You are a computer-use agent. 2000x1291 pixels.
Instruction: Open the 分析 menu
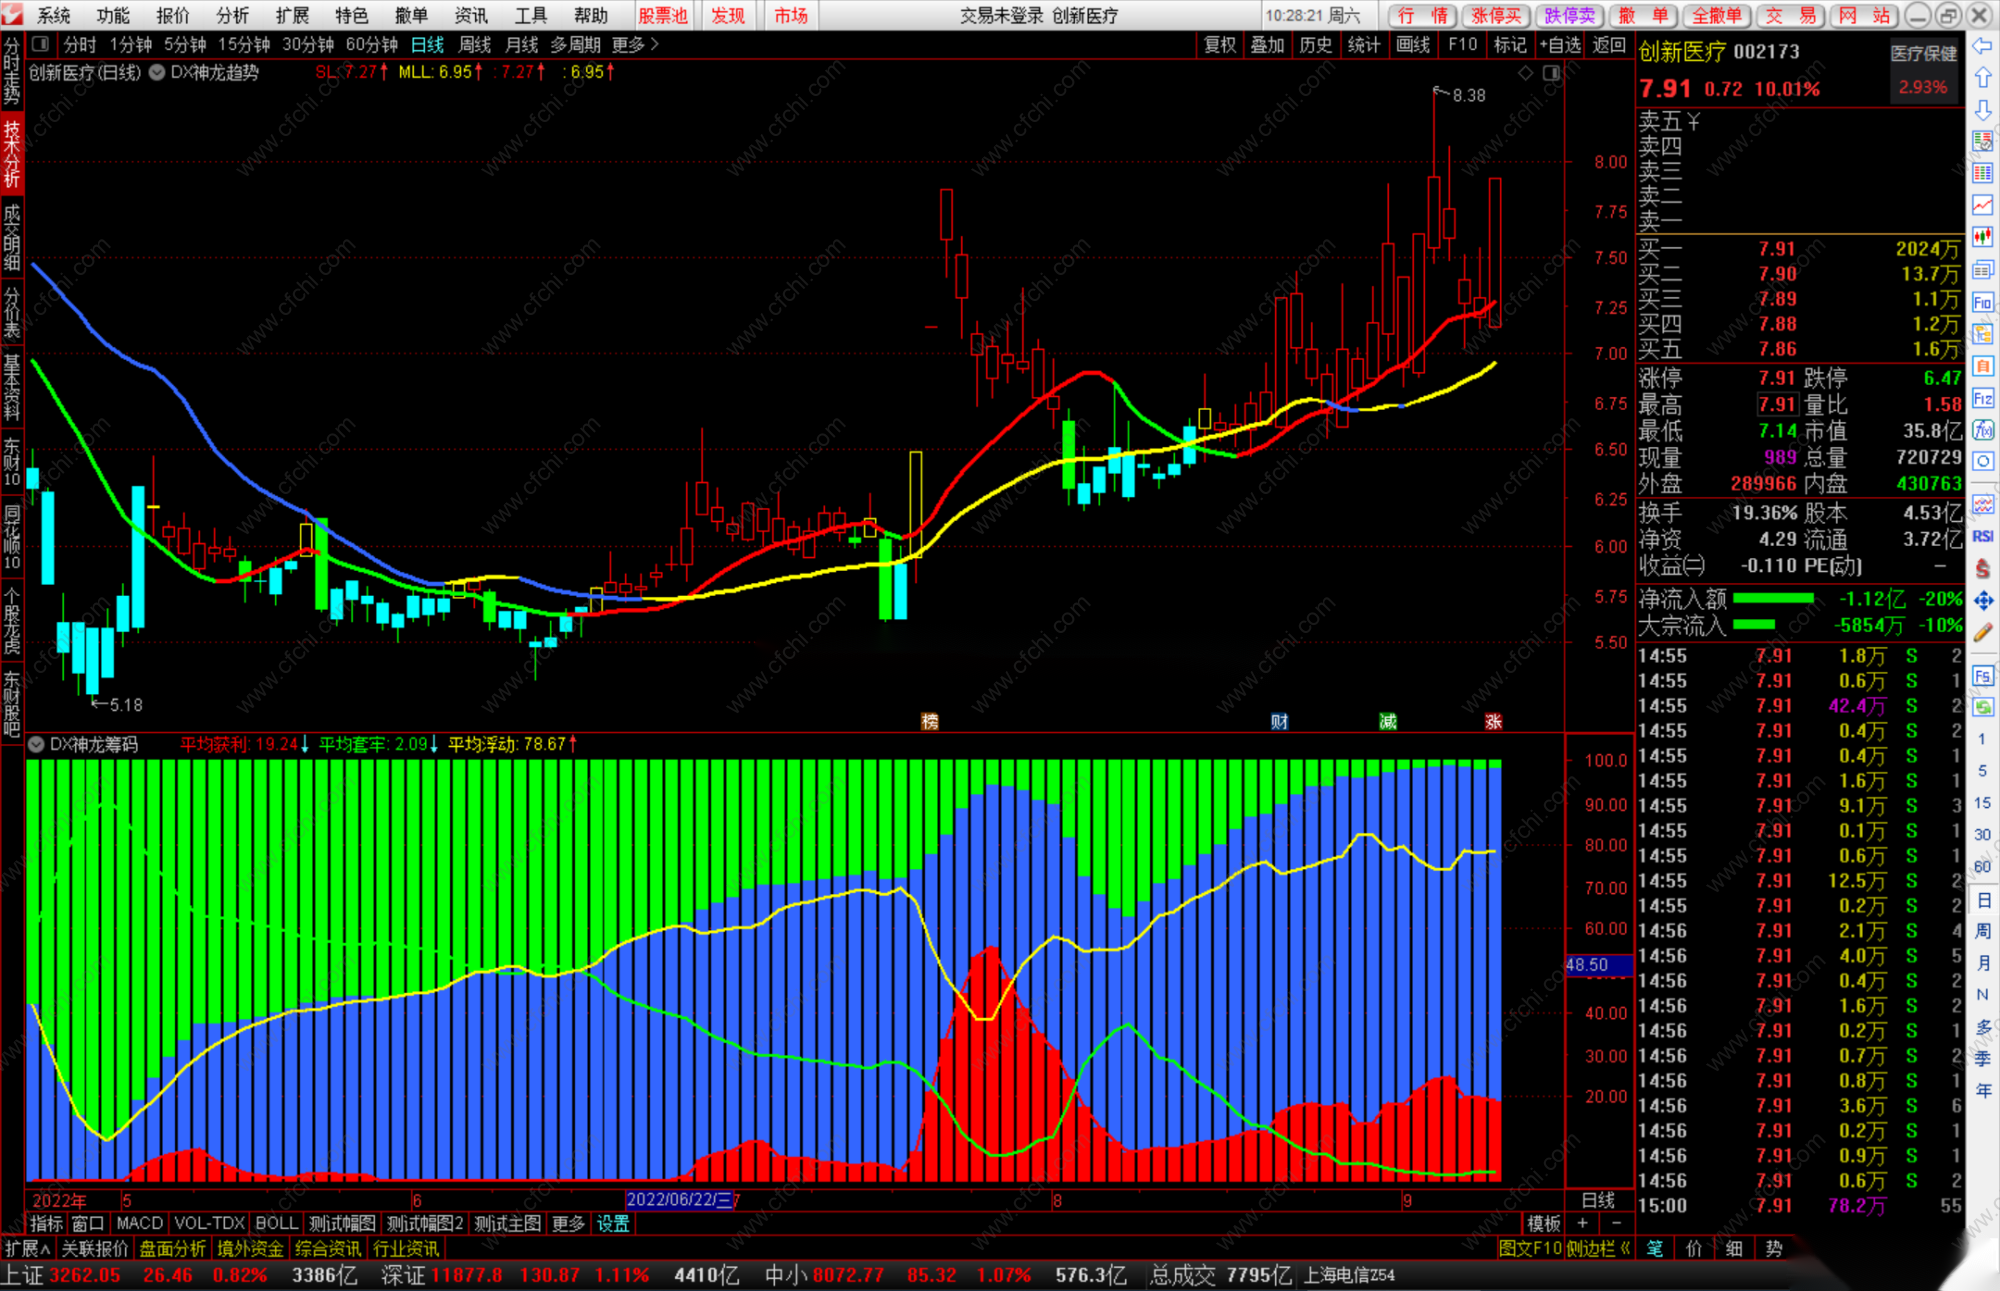232,15
